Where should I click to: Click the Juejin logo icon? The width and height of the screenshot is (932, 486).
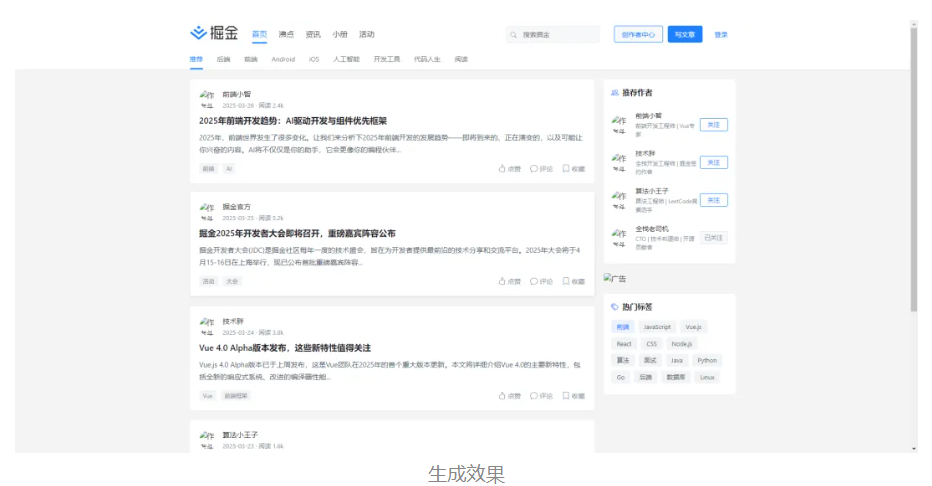click(198, 34)
